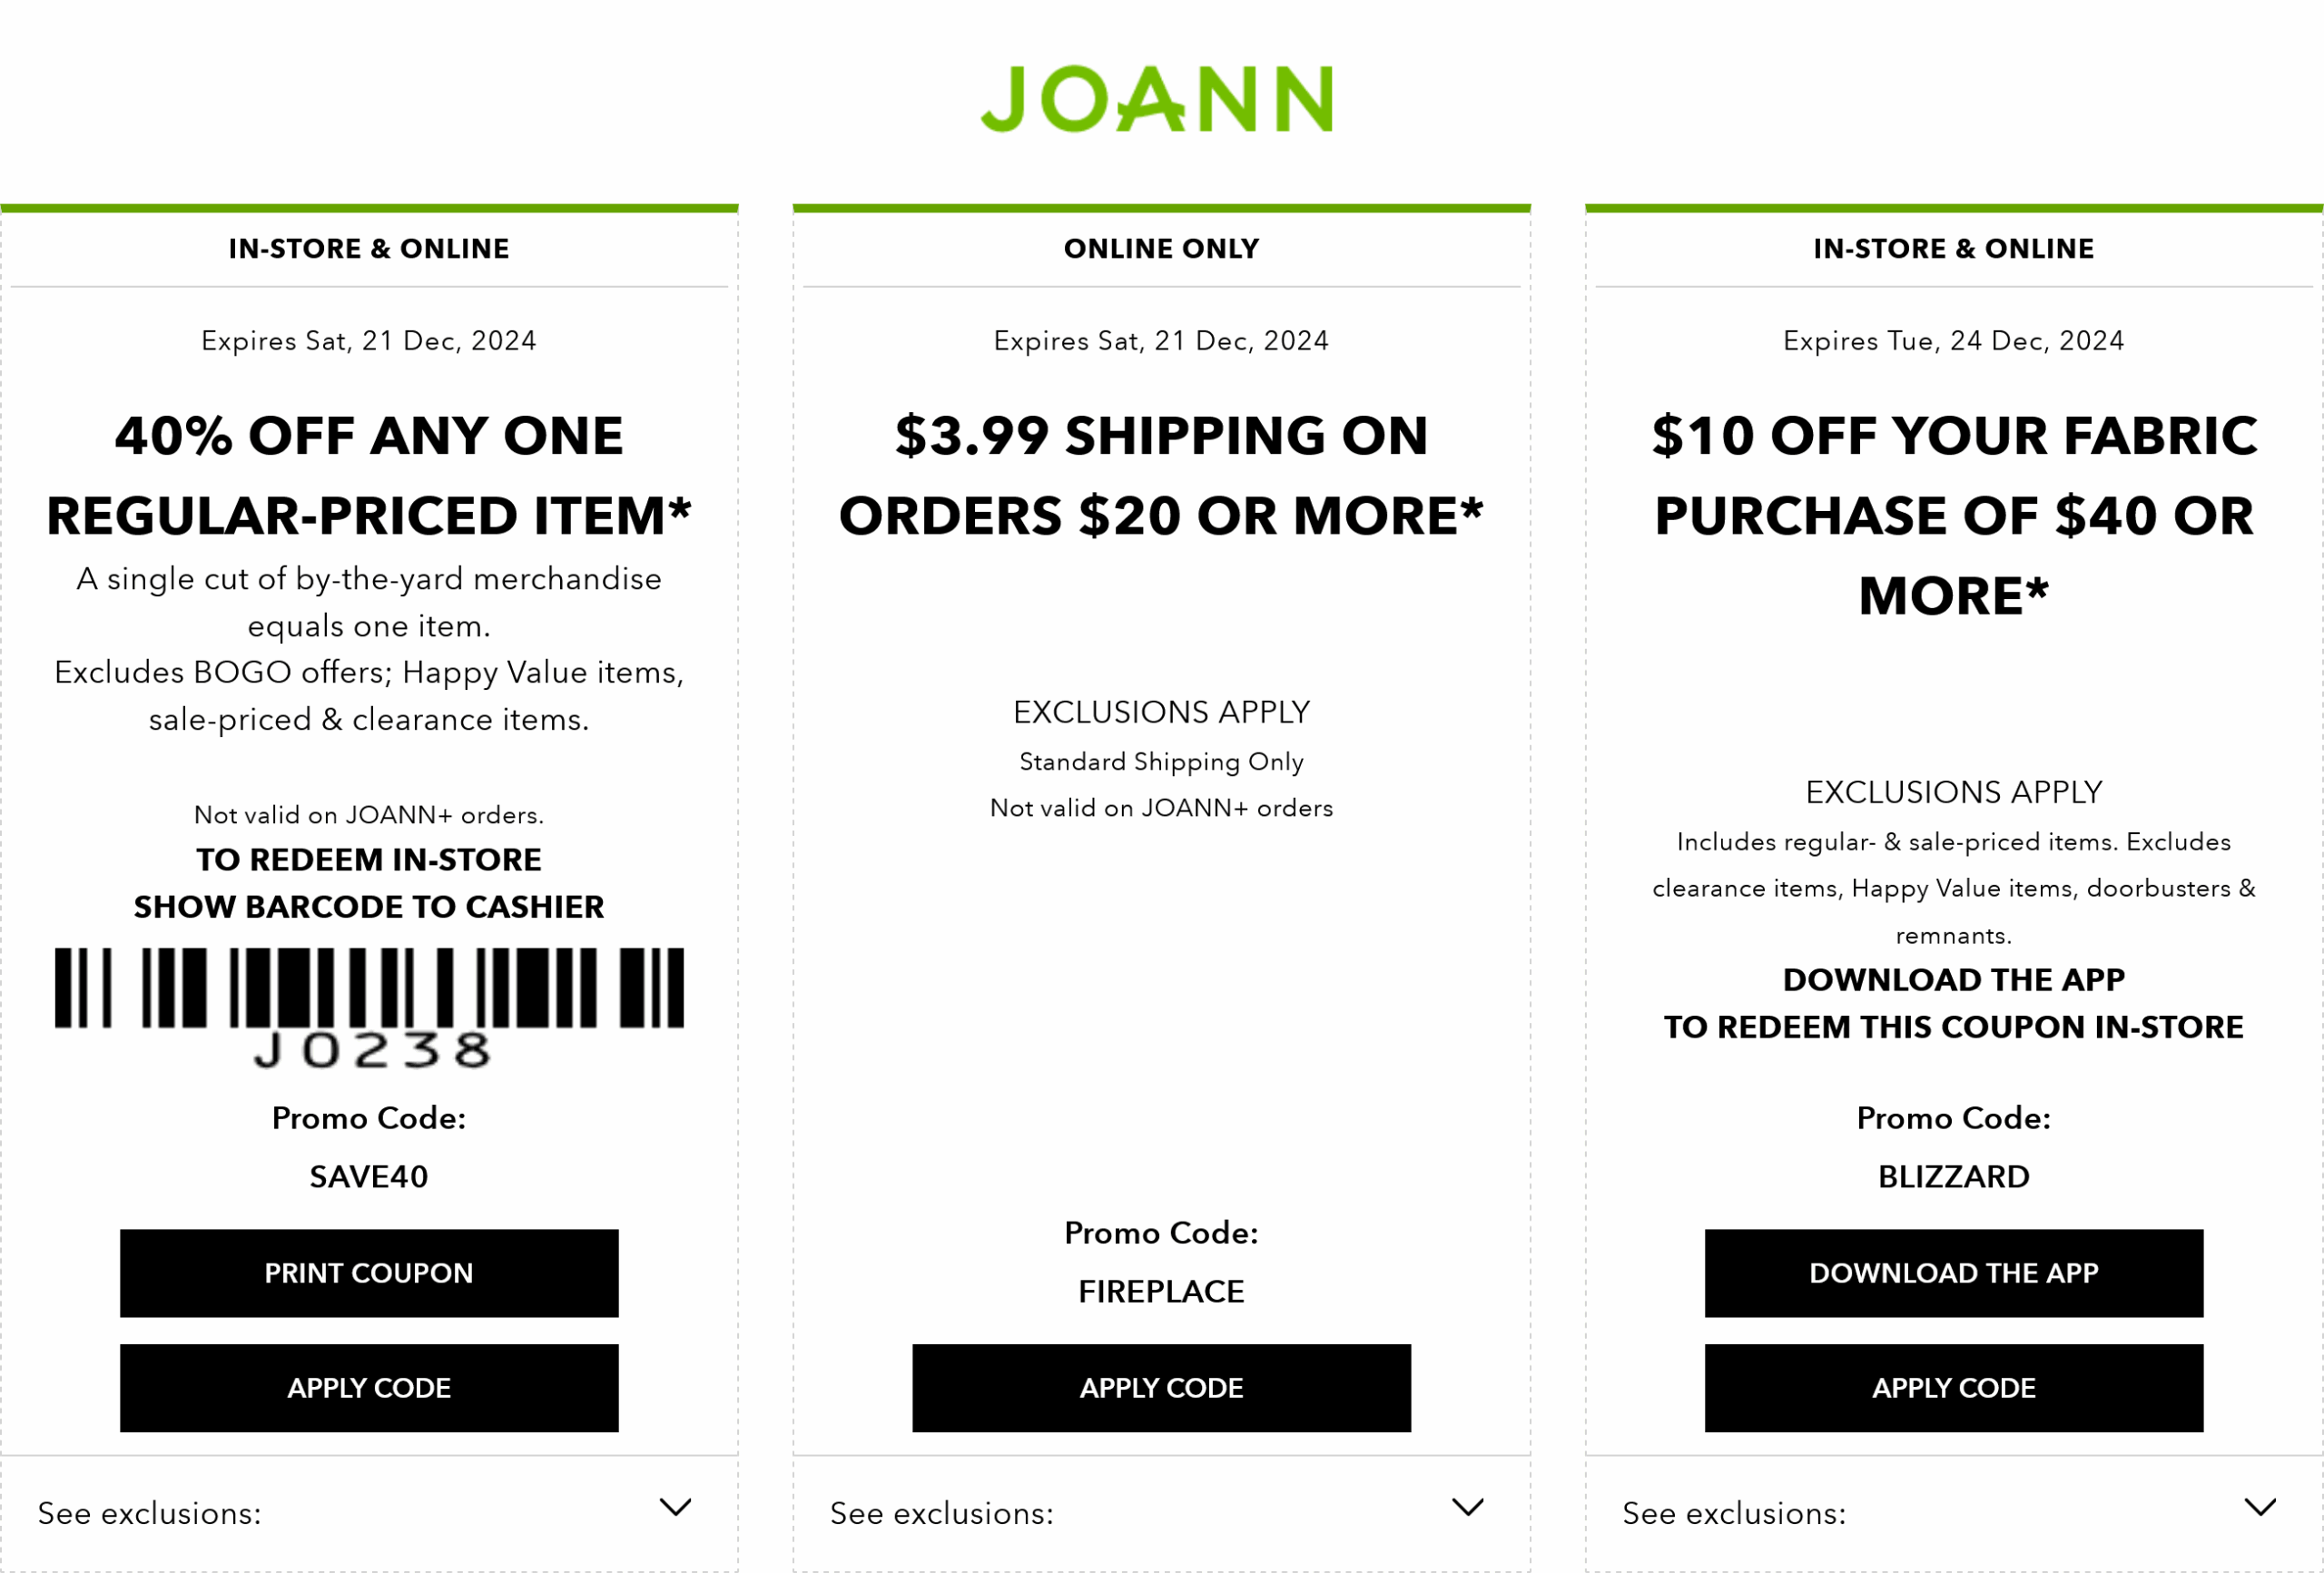The height and width of the screenshot is (1573, 2324).
Task: Click the chevron under the BLIZZARD coupon
Action: [x=2260, y=1507]
